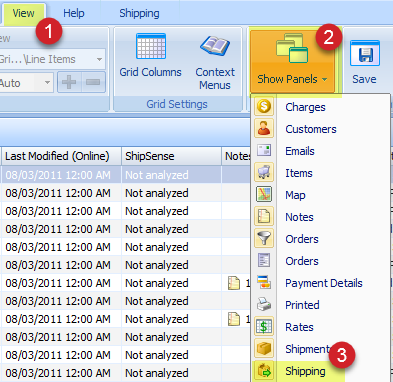
Task: Click the Notes page icon in menu
Action: click(264, 216)
